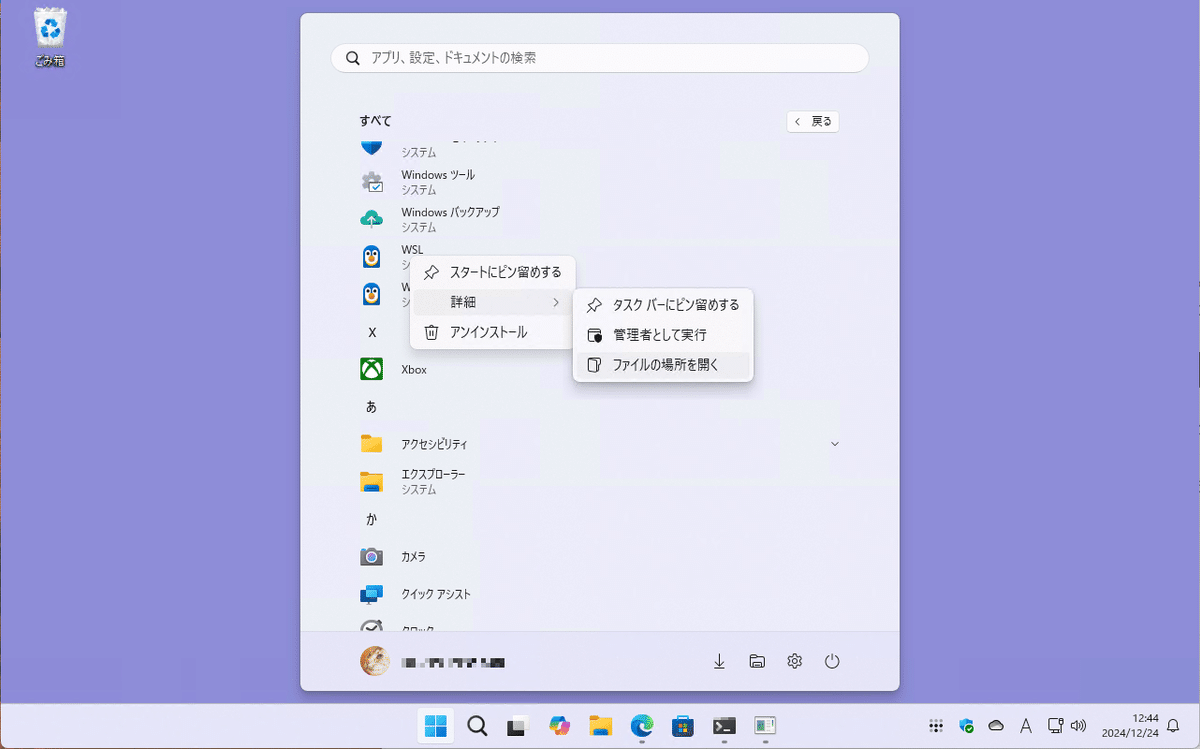Choose 管理者として実行
The height and width of the screenshot is (749, 1200).
(x=663, y=335)
